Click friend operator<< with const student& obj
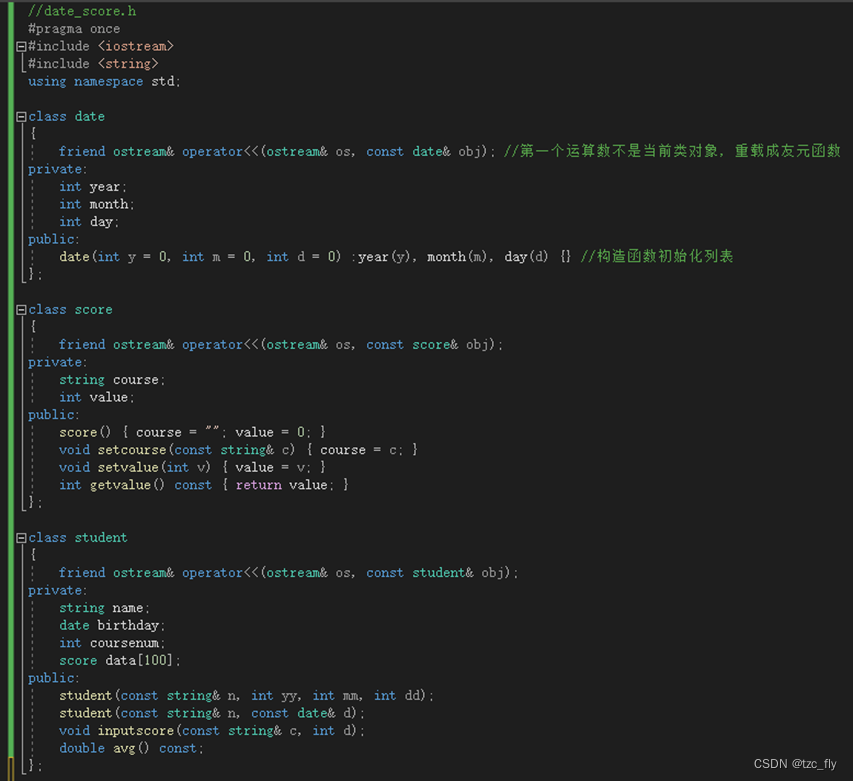 tap(288, 573)
